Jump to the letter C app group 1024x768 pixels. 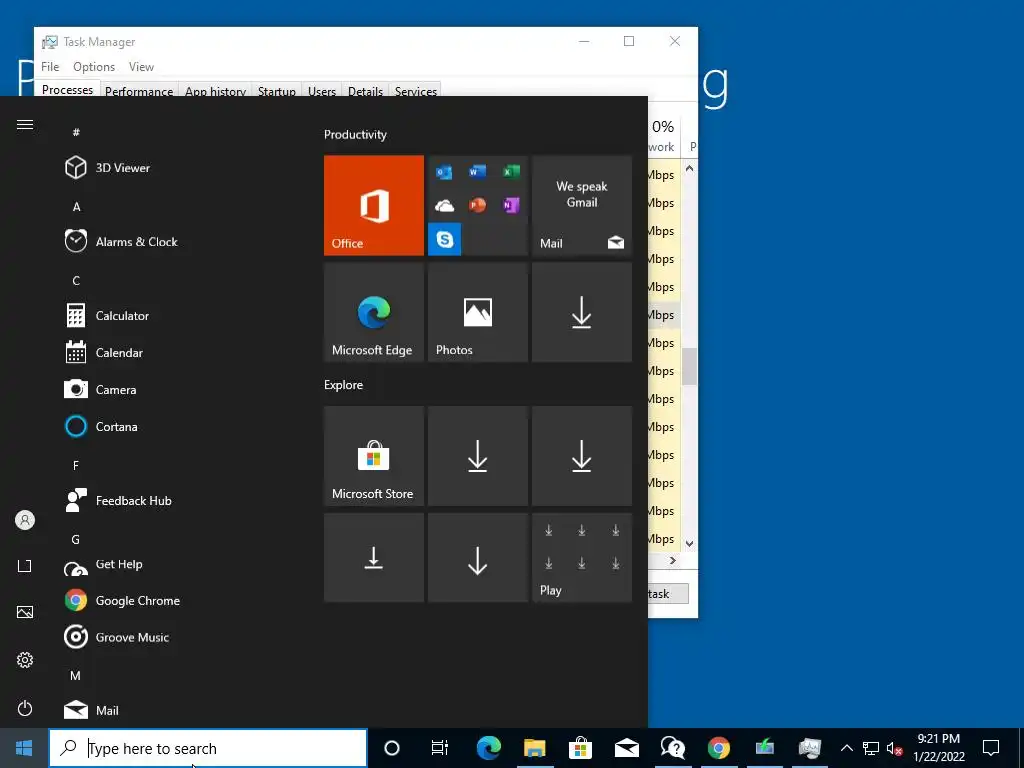pyautogui.click(x=76, y=281)
